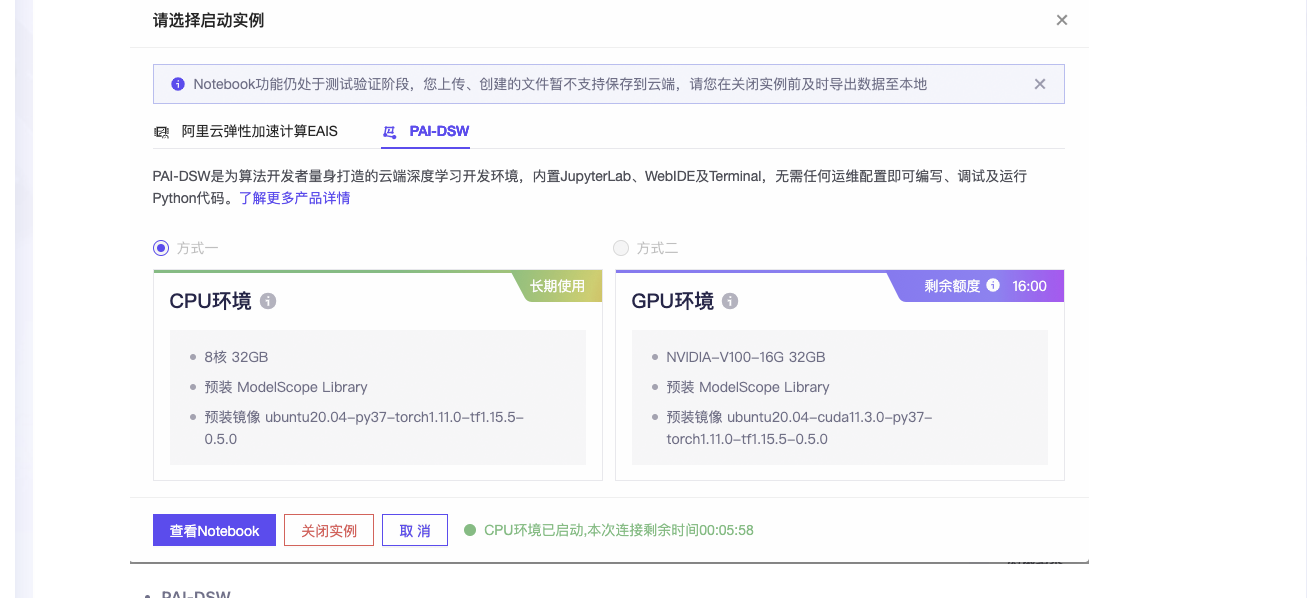Click the PAI-DSW tab icon
Image resolution: width=1307 pixels, height=598 pixels.
click(390, 132)
